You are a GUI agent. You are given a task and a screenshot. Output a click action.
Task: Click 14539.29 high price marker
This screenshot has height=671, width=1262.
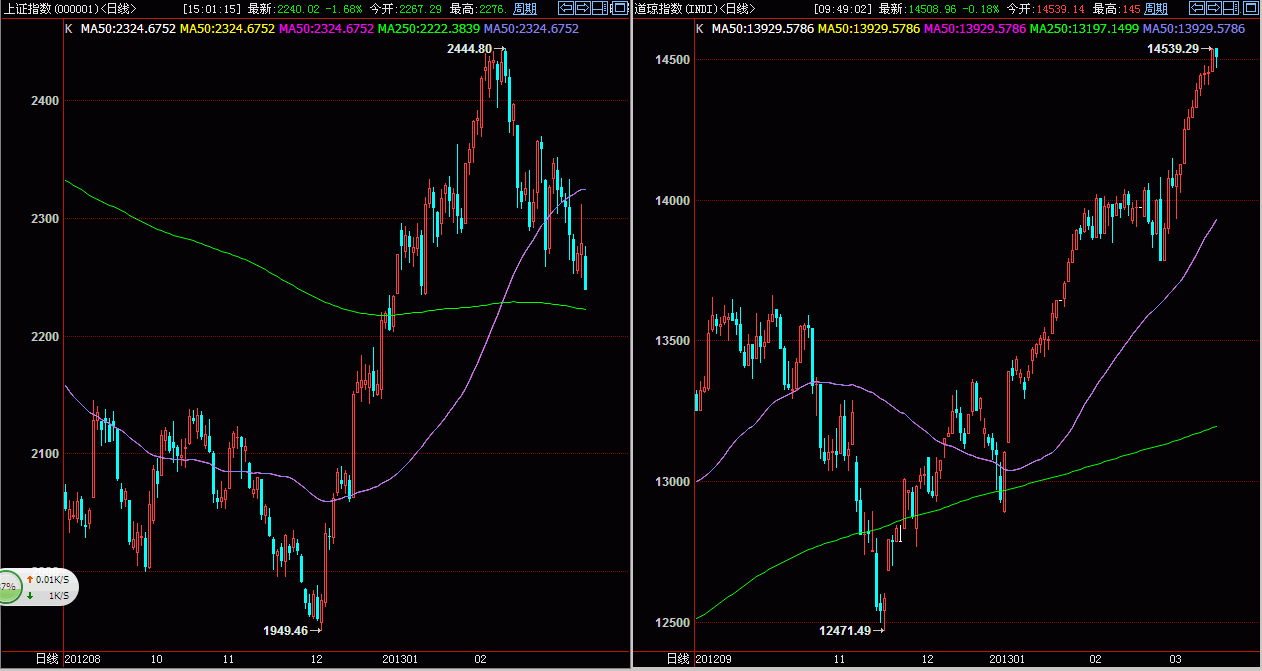pos(1173,48)
